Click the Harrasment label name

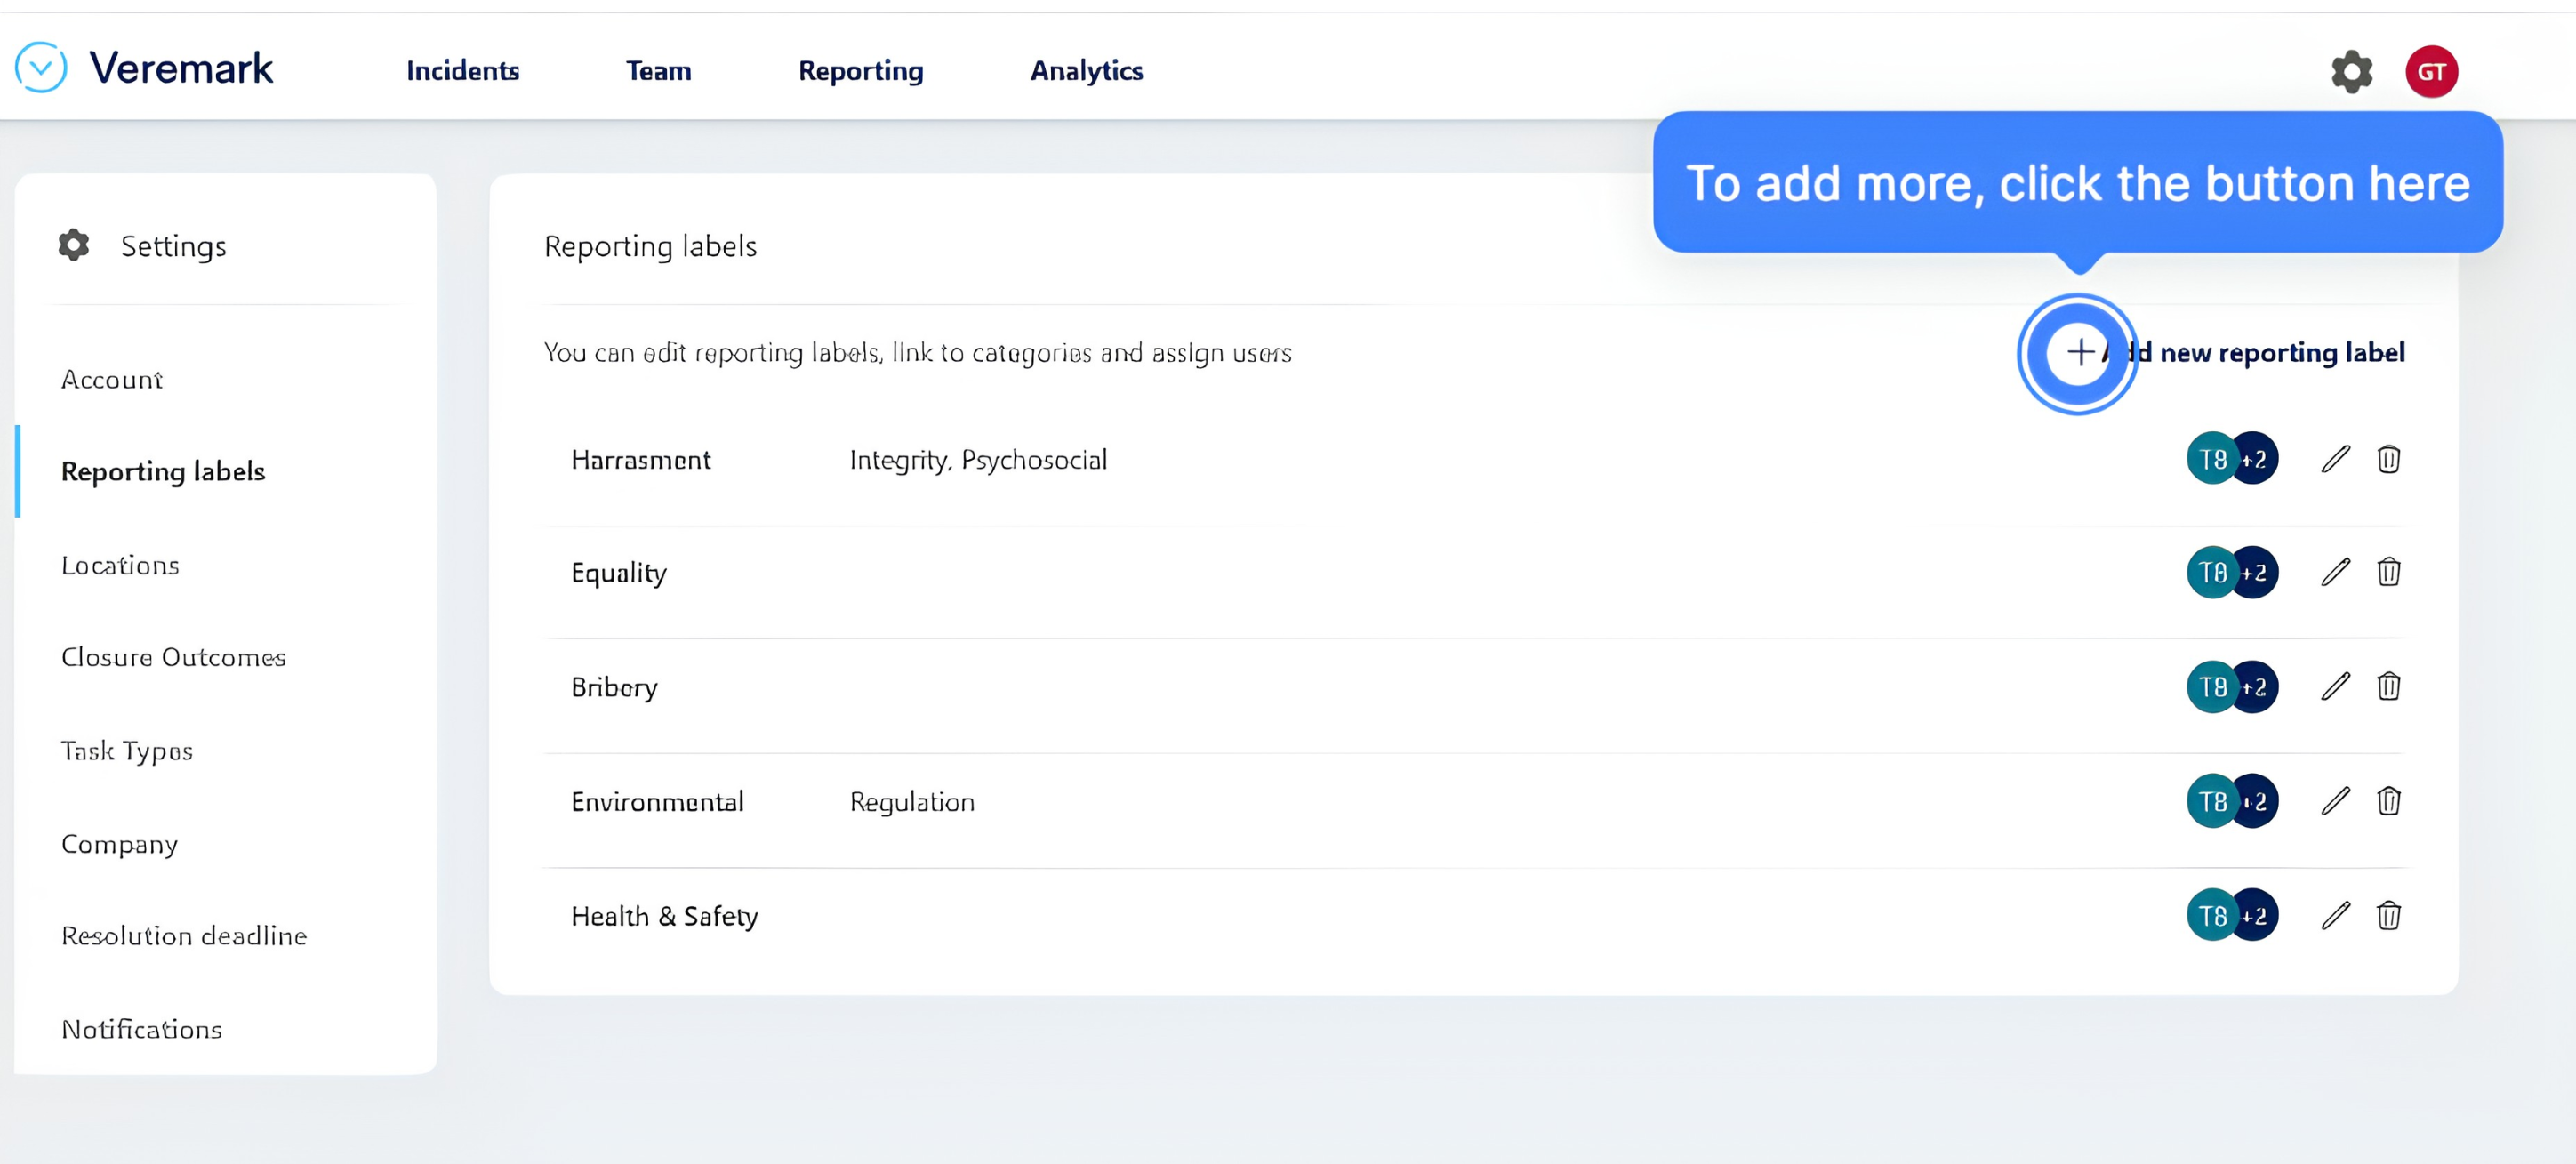click(640, 459)
